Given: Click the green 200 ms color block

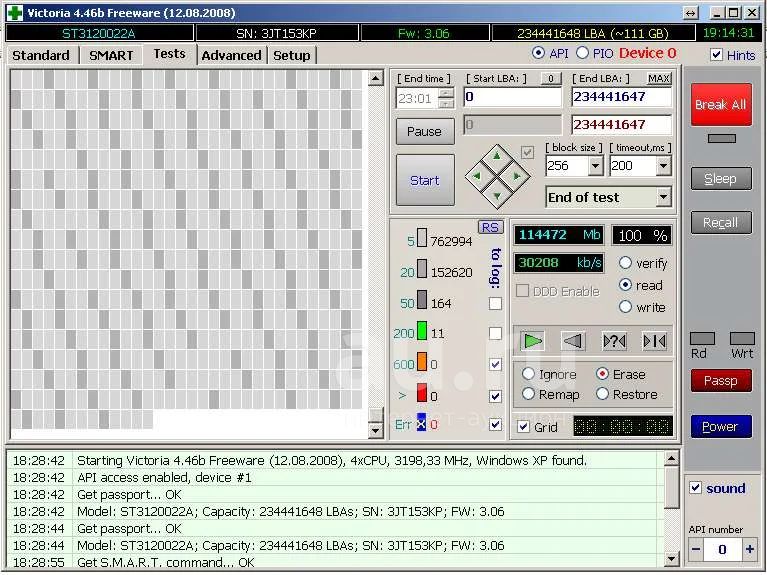Looking at the screenshot, I should coord(421,331).
